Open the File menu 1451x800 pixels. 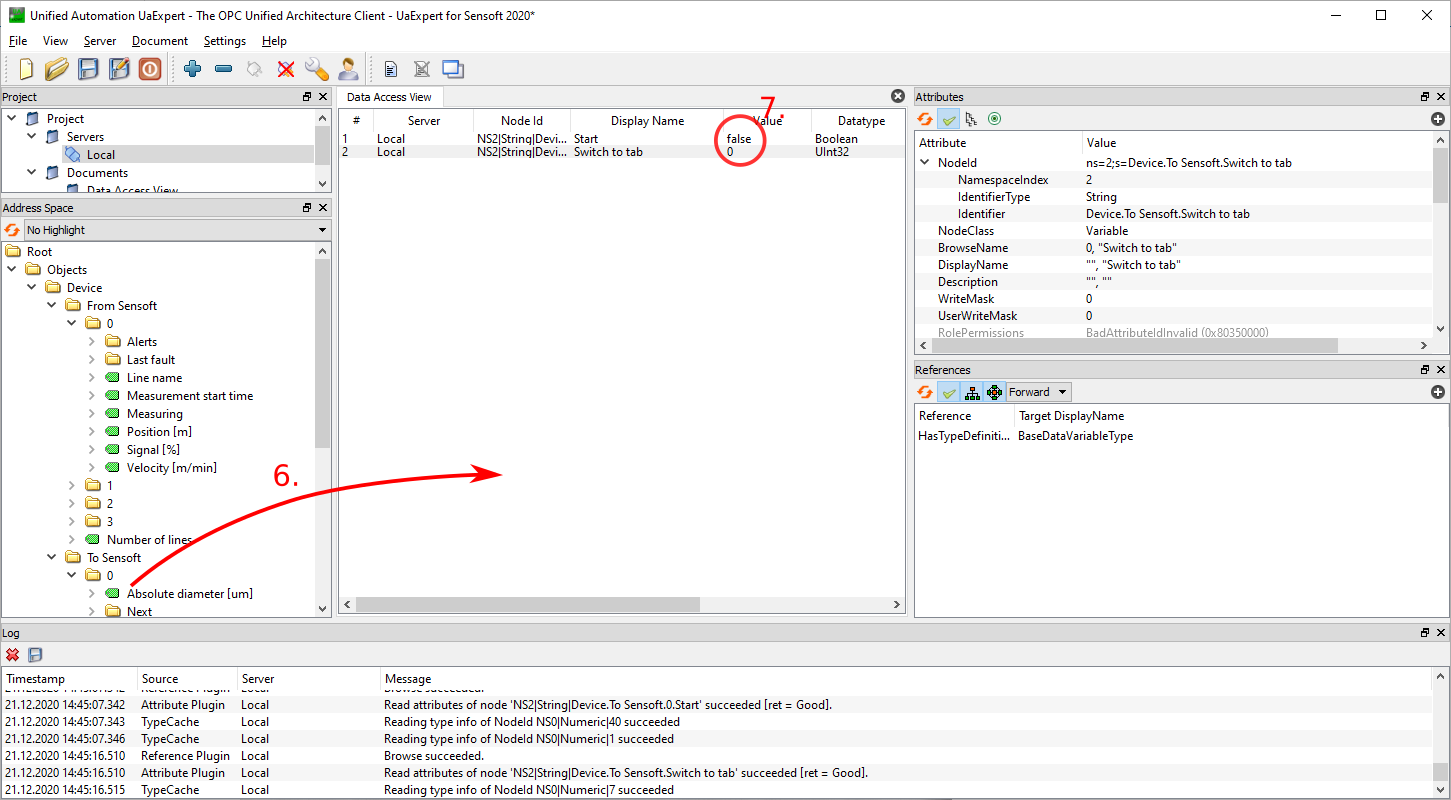(x=18, y=41)
